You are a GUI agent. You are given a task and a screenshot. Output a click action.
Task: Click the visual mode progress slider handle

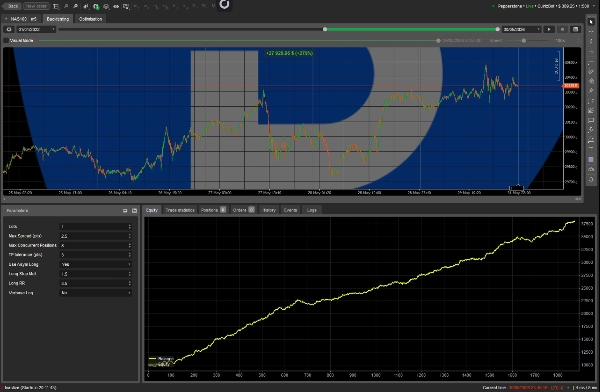[x=439, y=41]
